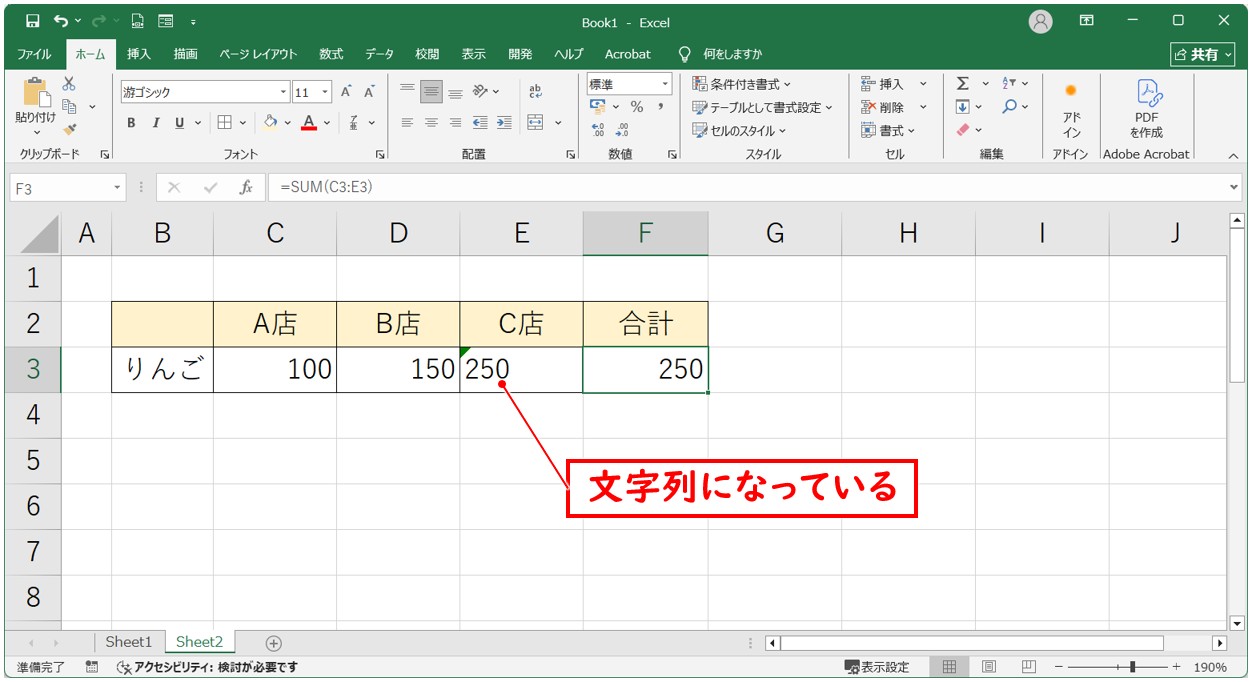Click the Format Painter brush icon
This screenshot has height=682, width=1252.
(69, 129)
